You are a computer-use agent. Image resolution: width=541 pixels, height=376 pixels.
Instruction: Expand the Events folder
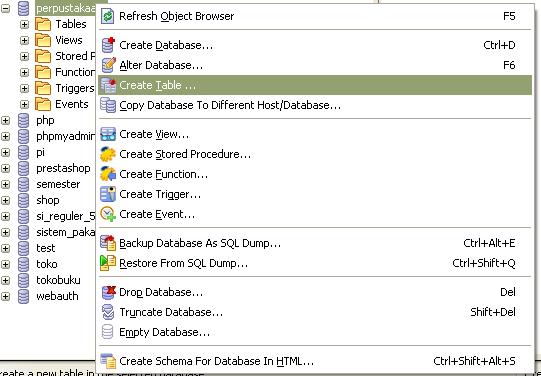pyautogui.click(x=24, y=104)
